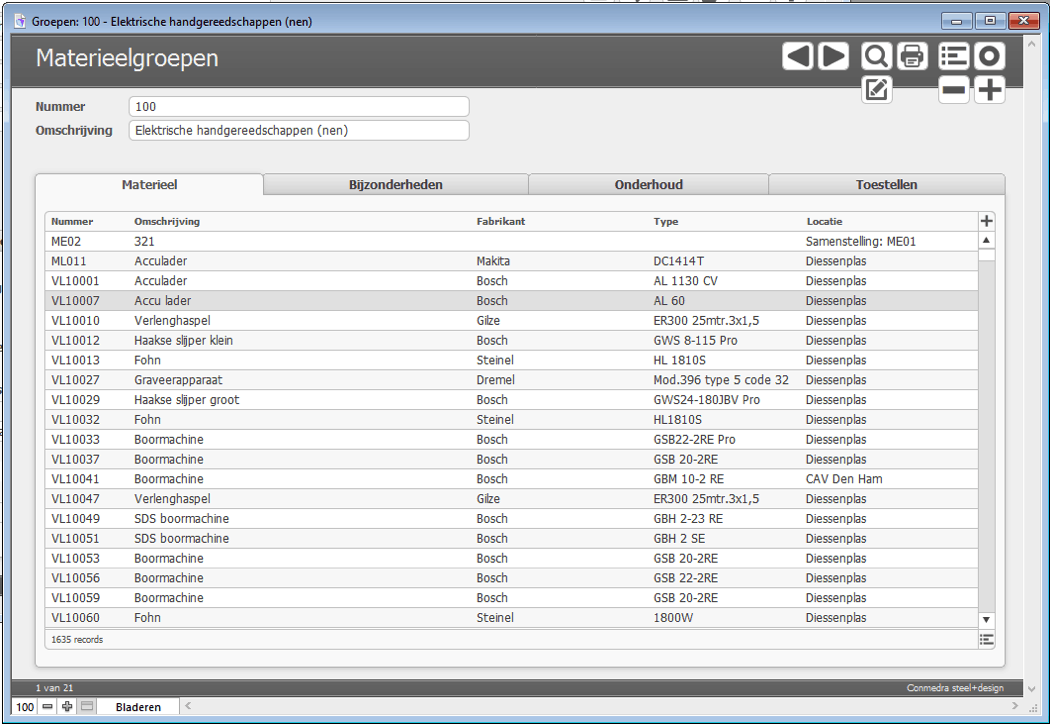Image resolution: width=1050 pixels, height=724 pixels.
Task: Go to next record with right arrow
Action: pos(833,57)
